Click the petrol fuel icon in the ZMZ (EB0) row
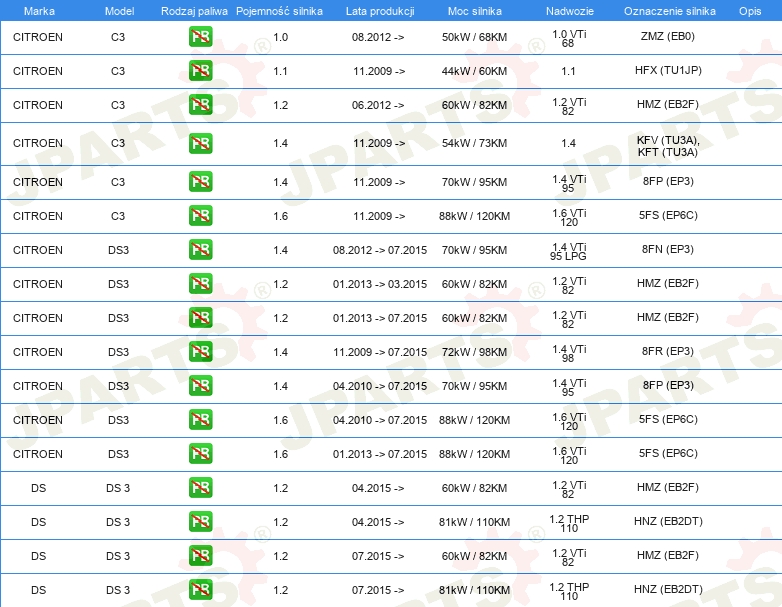 (x=200, y=37)
